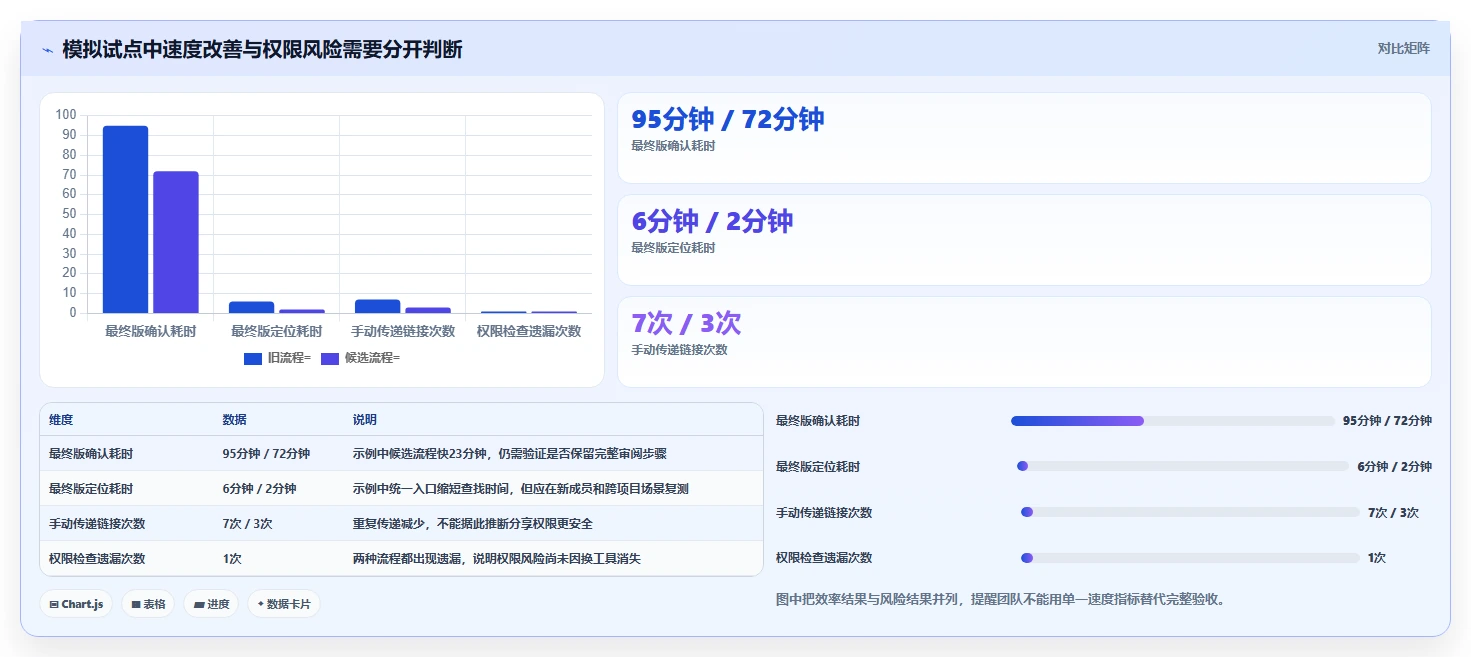
Task: Click note starting 示例中统一入口缩短查找时间
Action: pos(521,489)
